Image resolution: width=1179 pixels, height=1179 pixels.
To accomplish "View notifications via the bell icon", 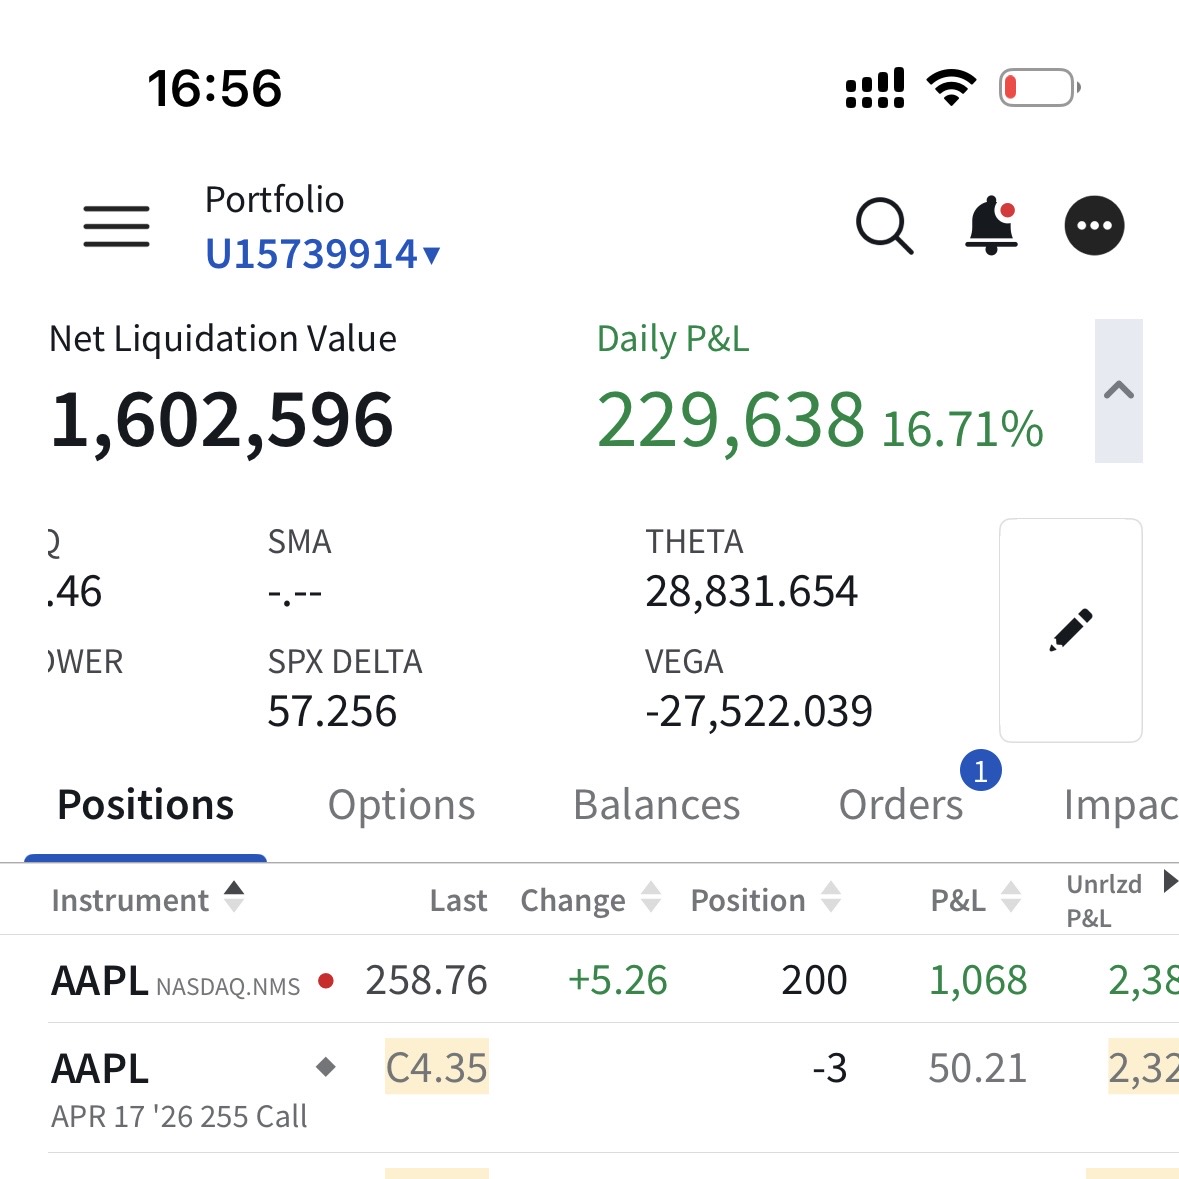I will [x=992, y=226].
